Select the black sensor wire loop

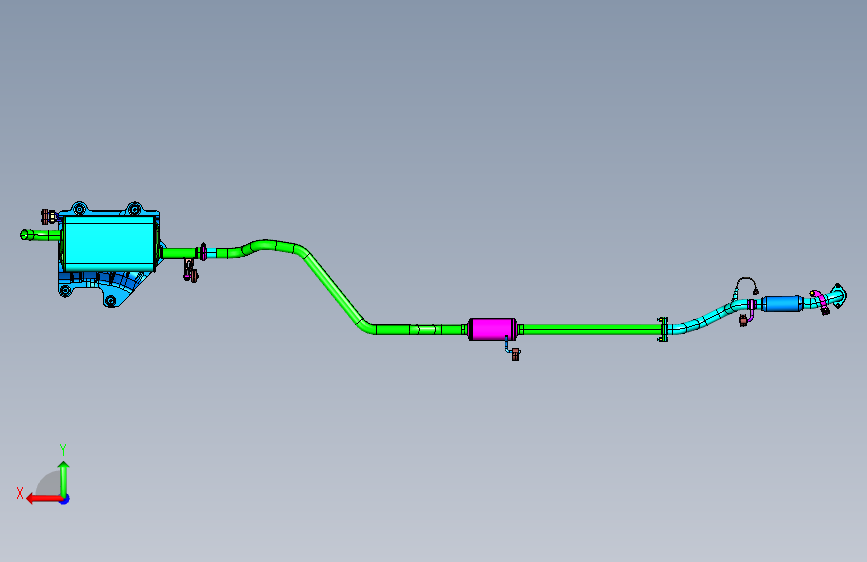pos(746,285)
